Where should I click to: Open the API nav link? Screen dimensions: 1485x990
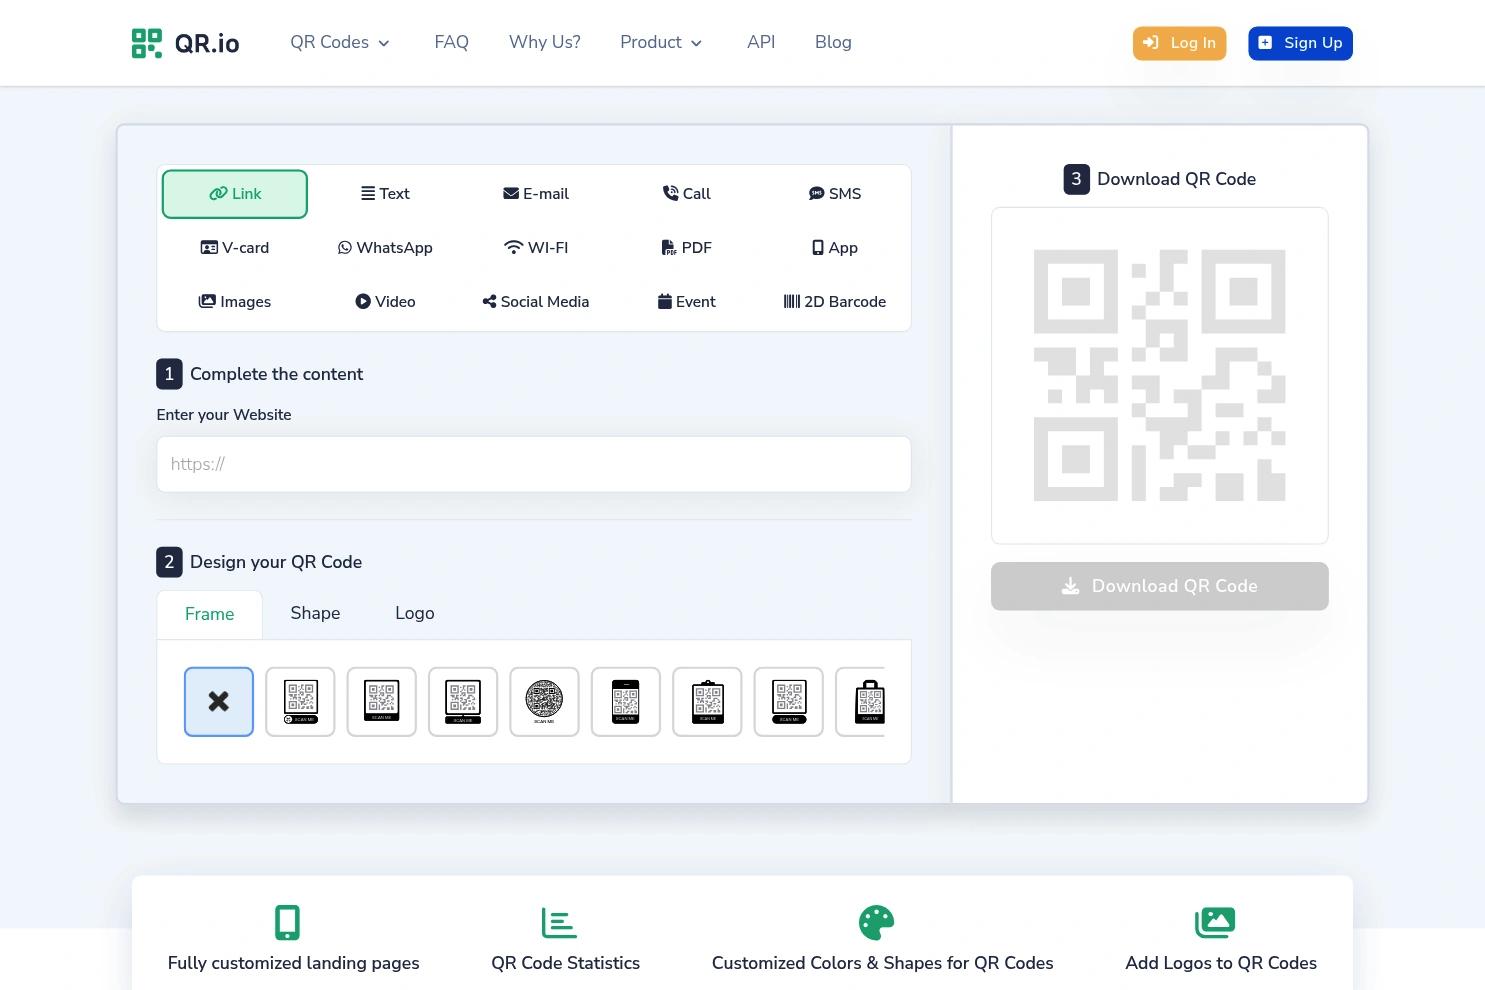[761, 43]
